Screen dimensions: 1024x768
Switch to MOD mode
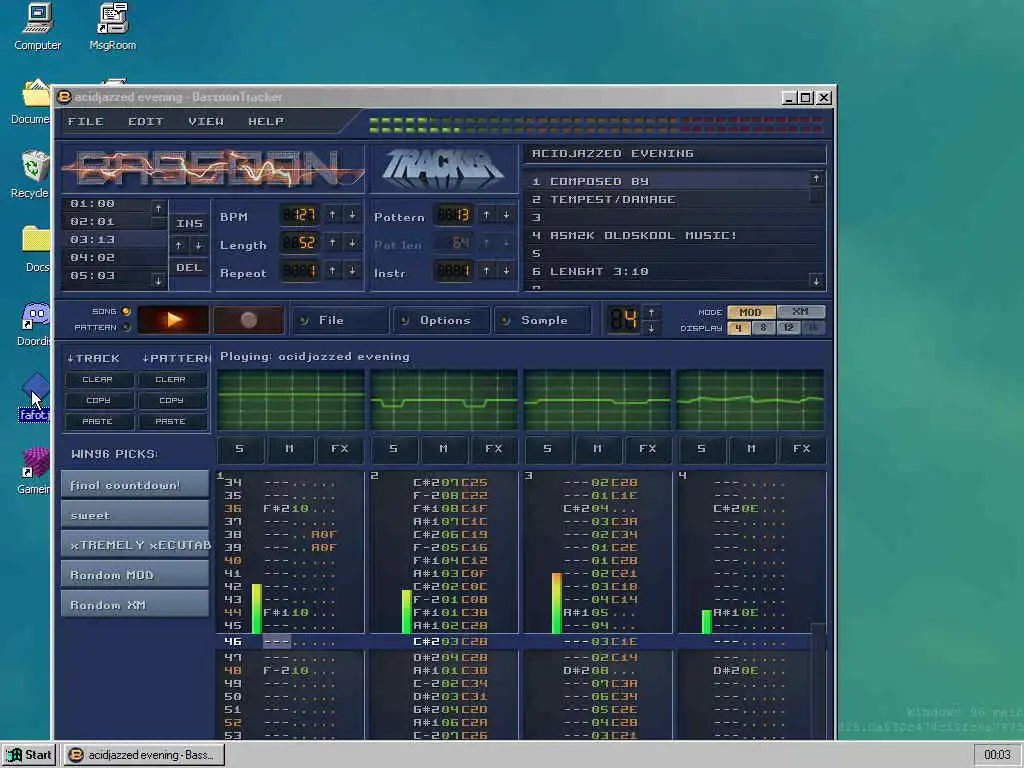(750, 312)
